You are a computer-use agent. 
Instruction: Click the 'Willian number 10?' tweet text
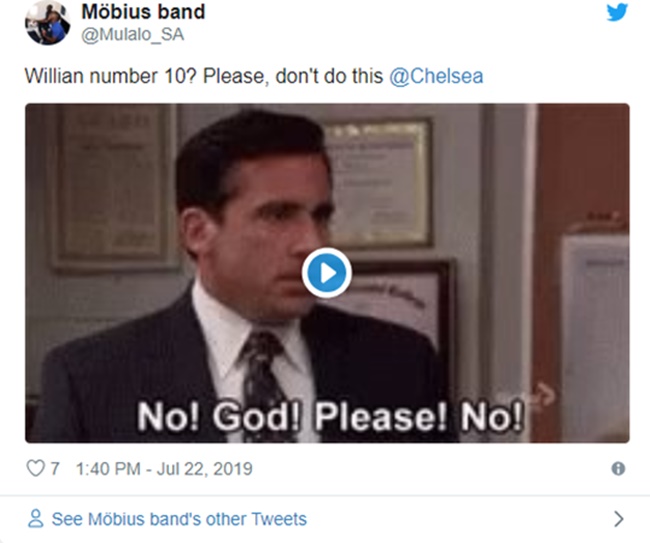pyautogui.click(x=110, y=76)
